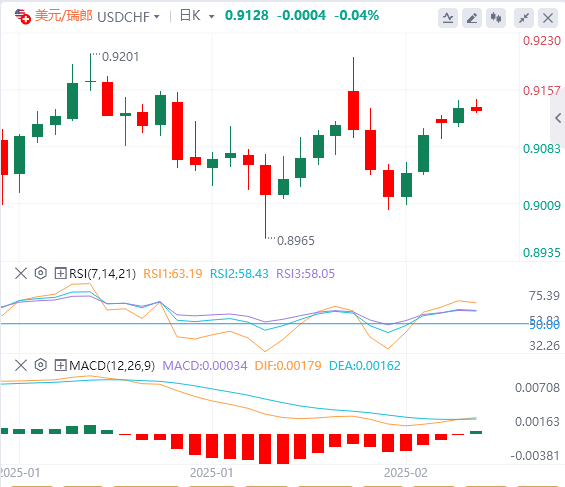Click the RSI(7,14,21) label
Viewport: 565px width, 487px height.
[102, 274]
